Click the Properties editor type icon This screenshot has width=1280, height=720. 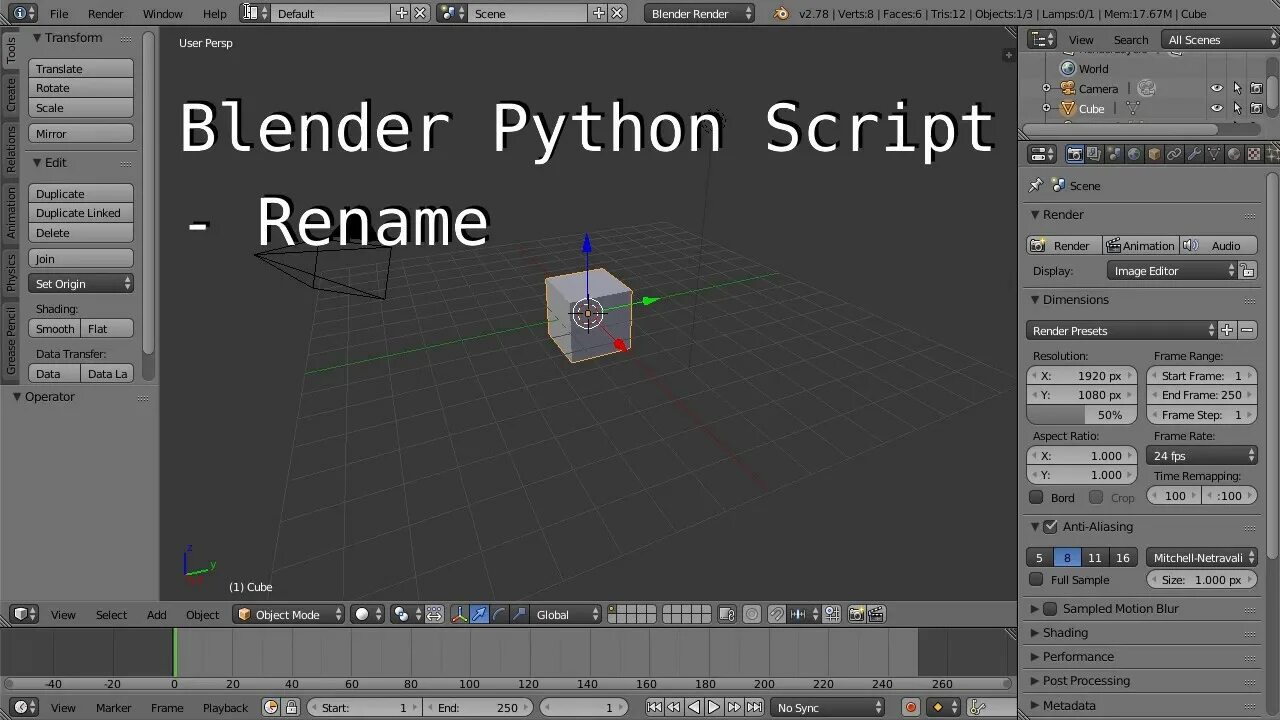pyautogui.click(x=1042, y=154)
